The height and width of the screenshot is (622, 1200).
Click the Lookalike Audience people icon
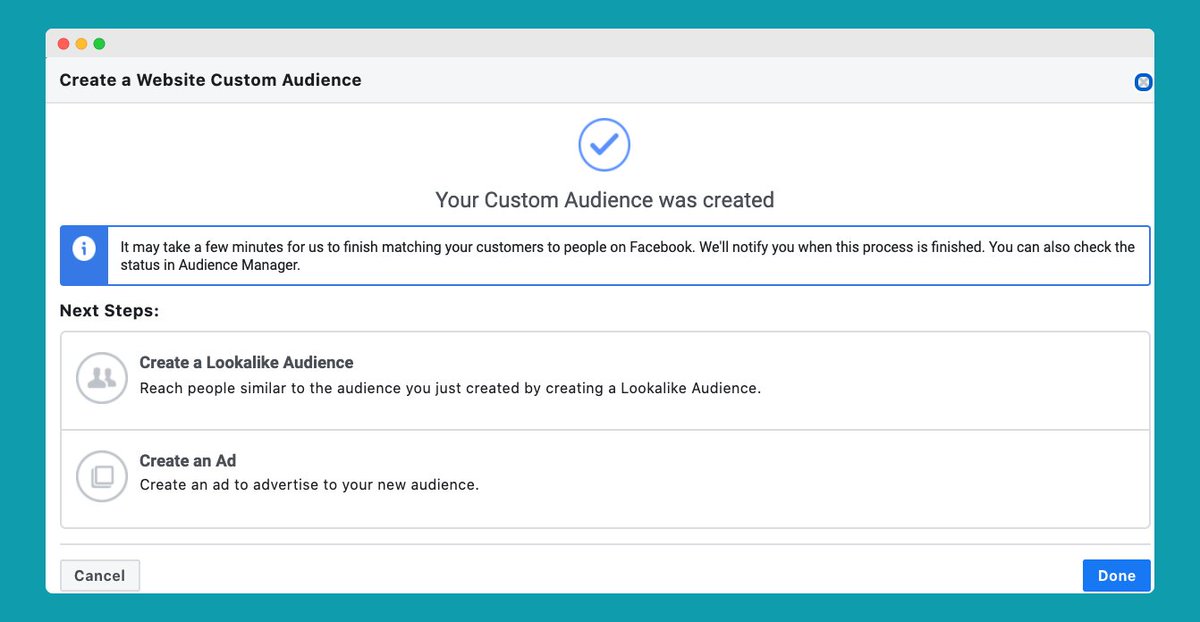[102, 378]
